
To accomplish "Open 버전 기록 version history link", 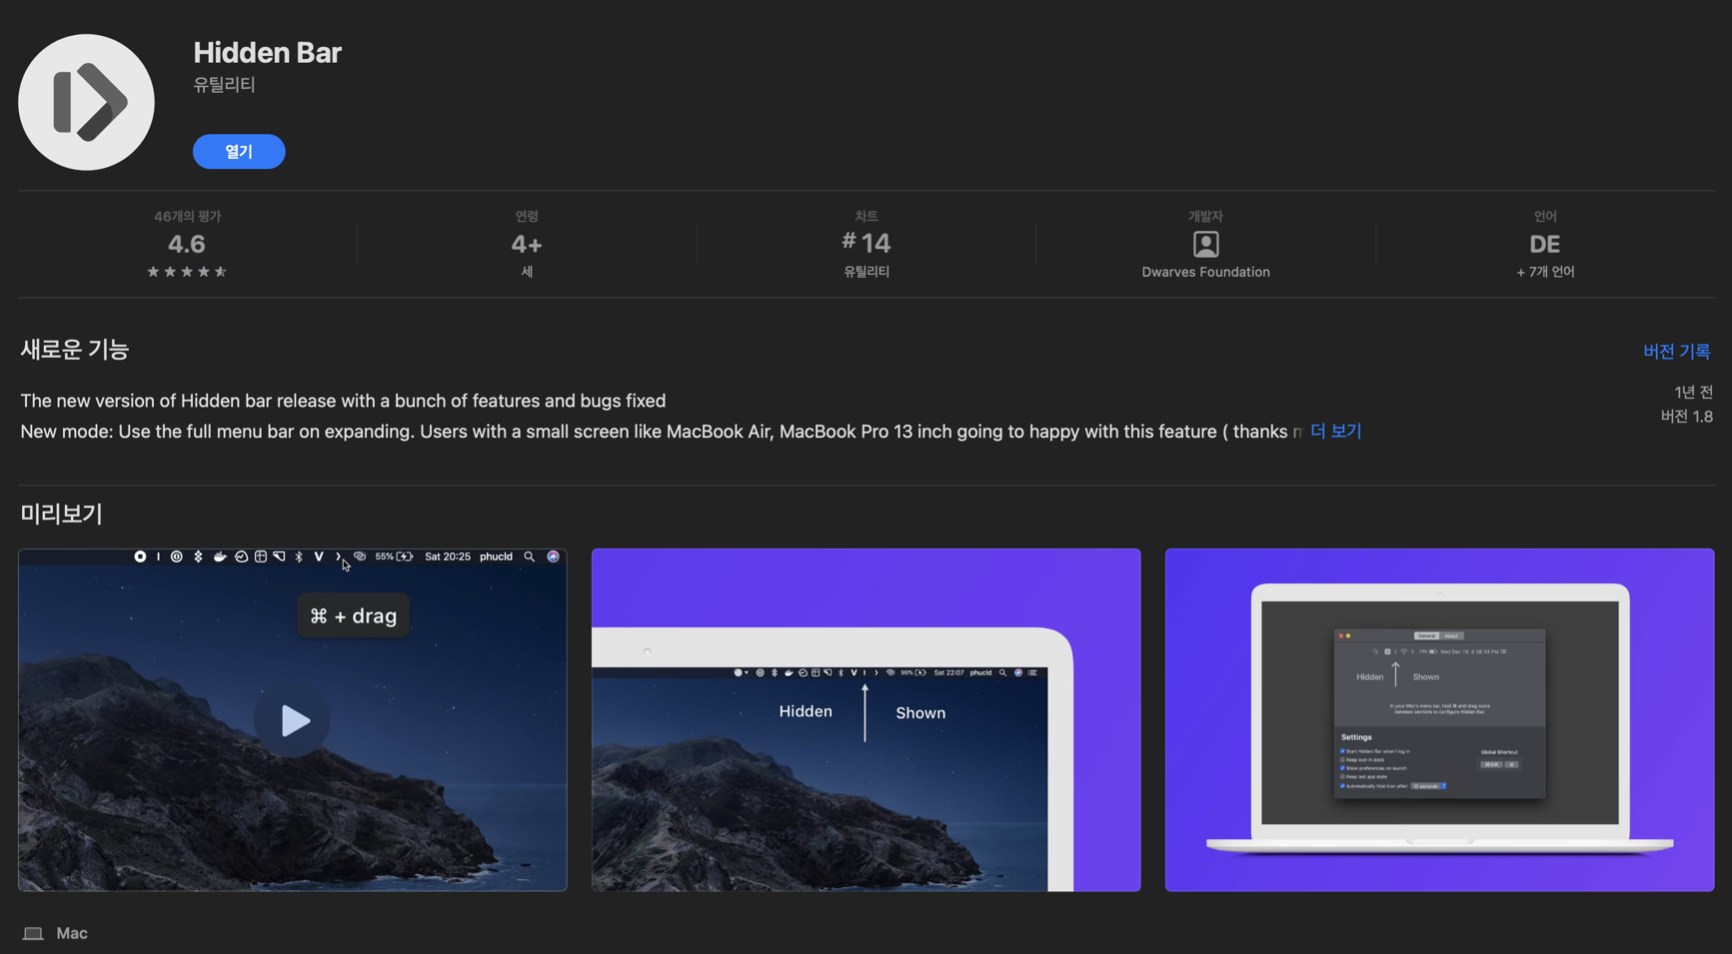I will [x=1676, y=351].
